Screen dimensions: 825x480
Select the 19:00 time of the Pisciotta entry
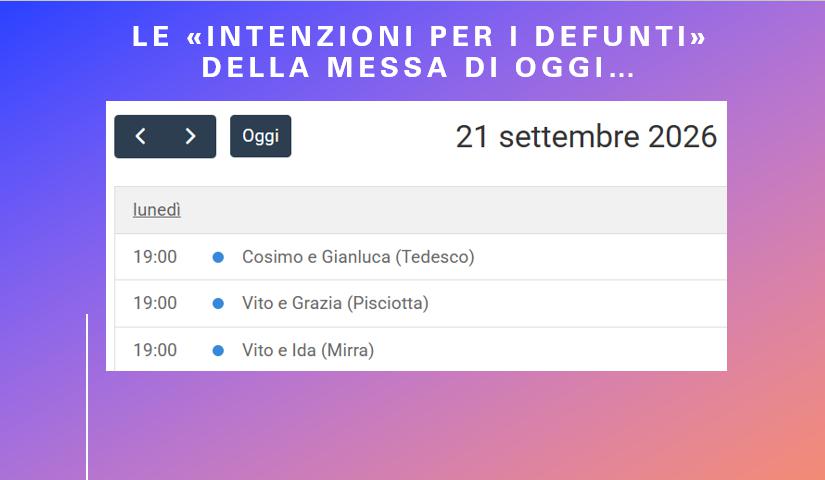pos(155,303)
